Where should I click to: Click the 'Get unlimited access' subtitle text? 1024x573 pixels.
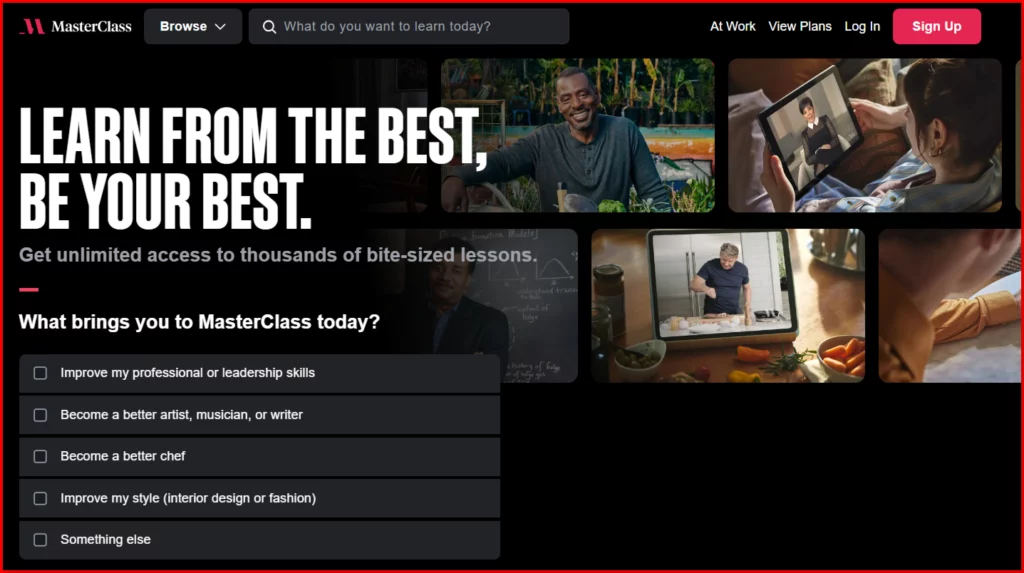(x=278, y=255)
